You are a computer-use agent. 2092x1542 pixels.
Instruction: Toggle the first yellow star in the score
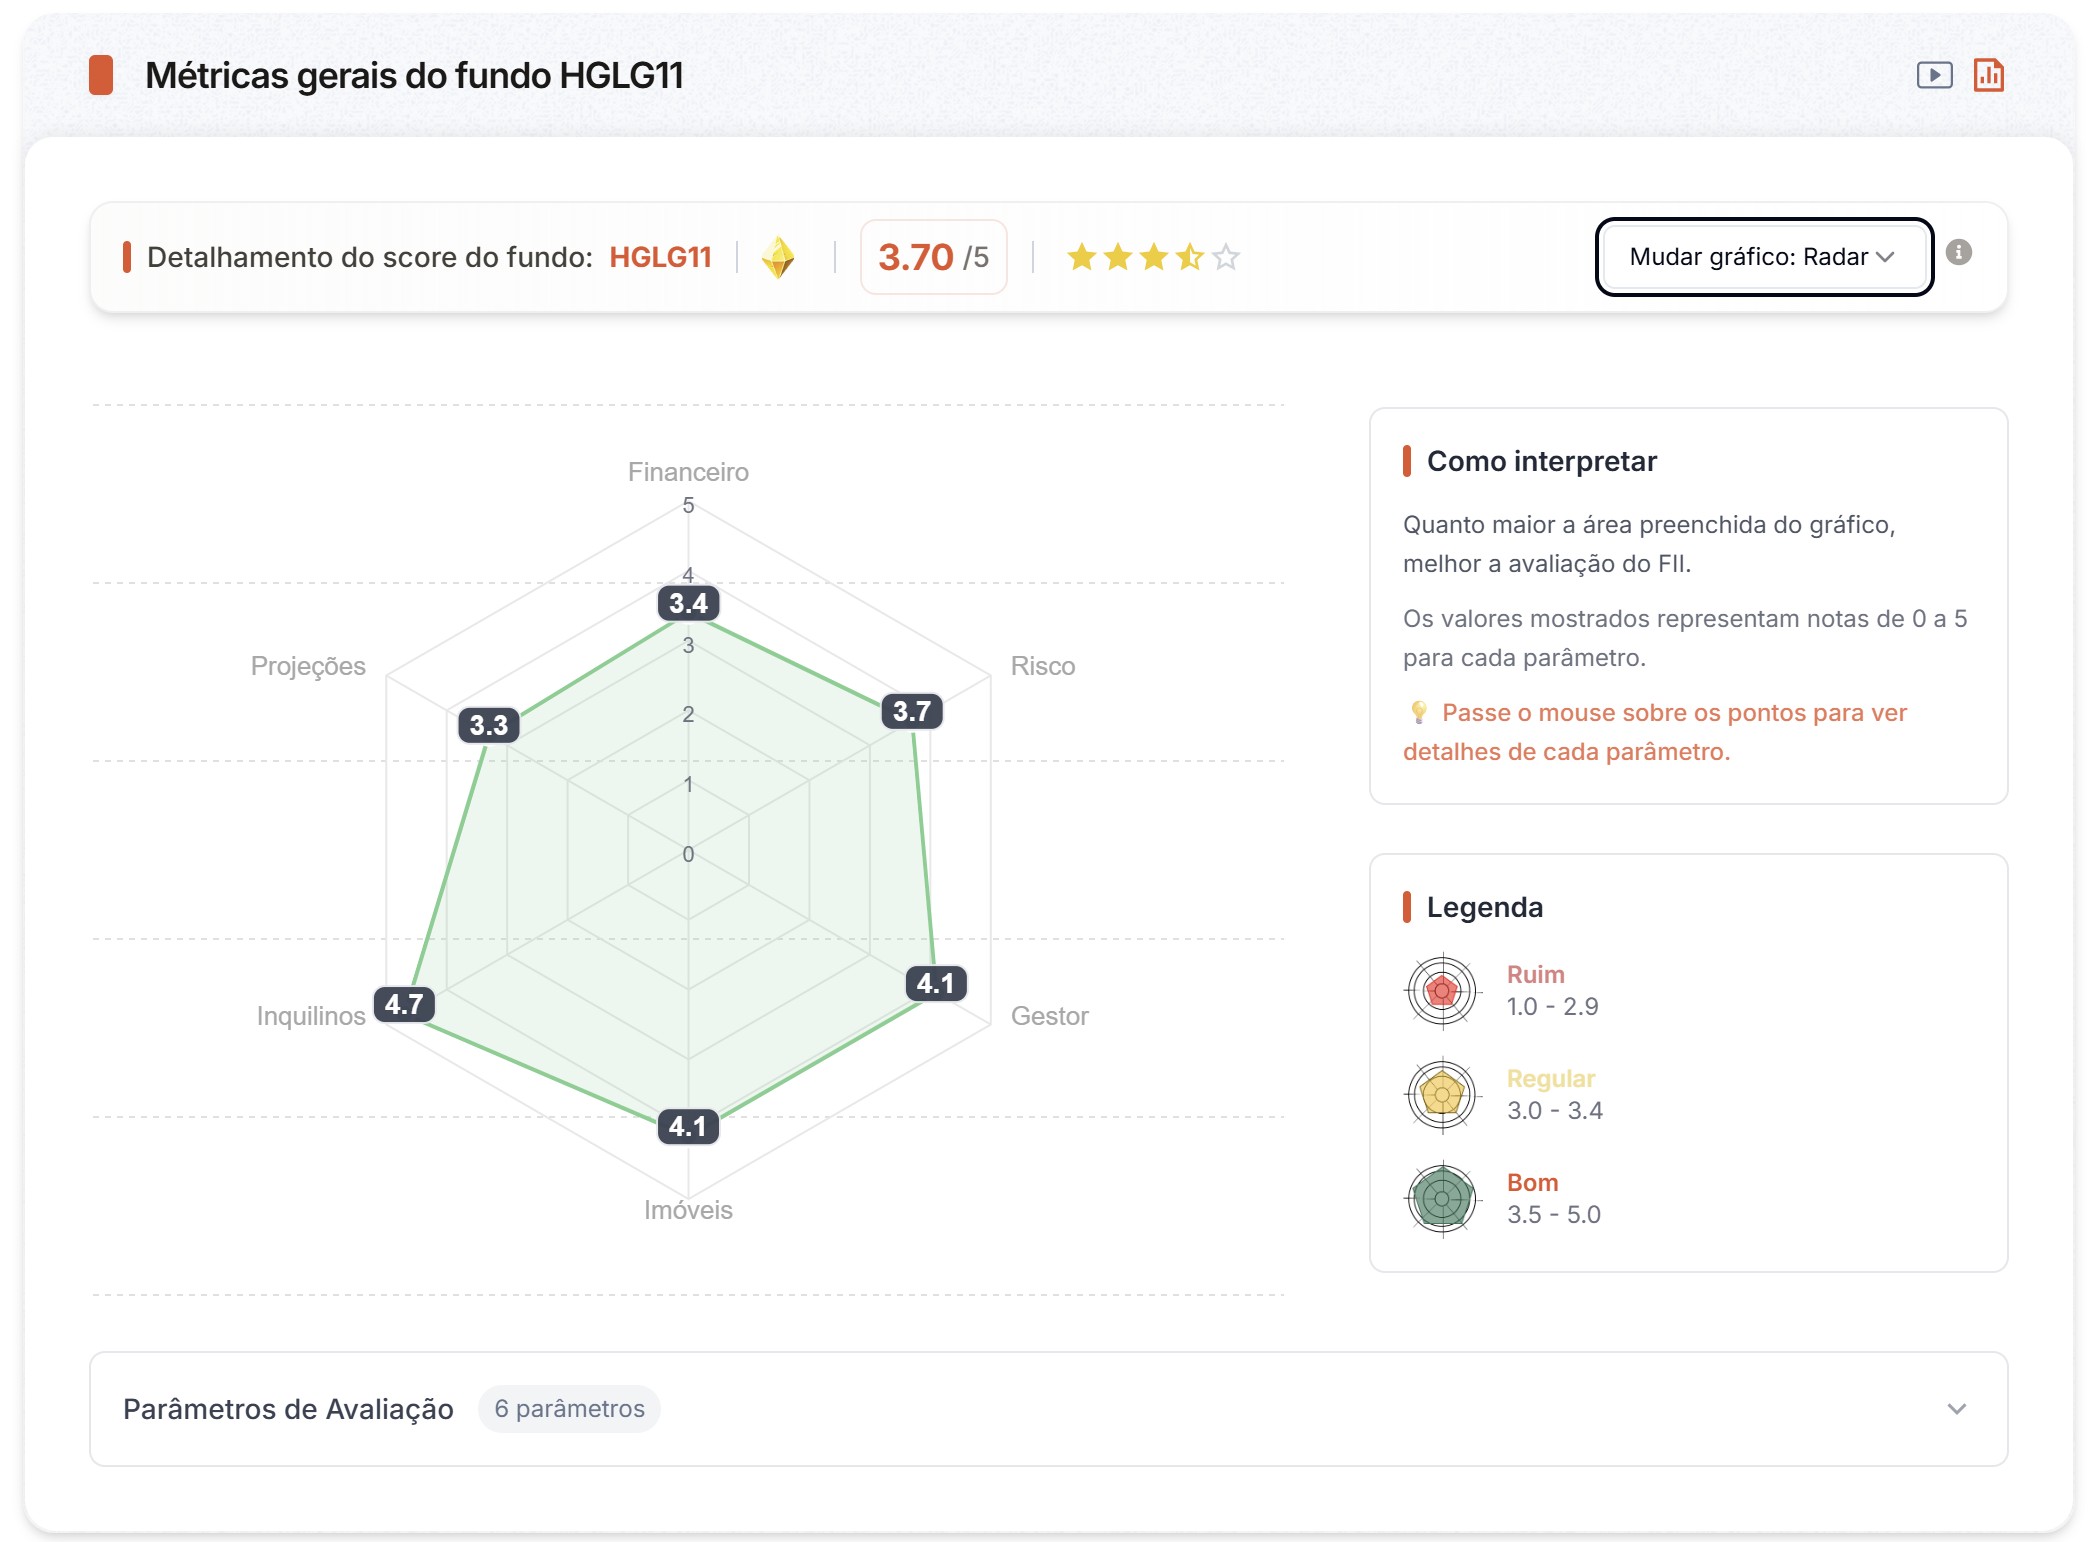coord(1083,257)
